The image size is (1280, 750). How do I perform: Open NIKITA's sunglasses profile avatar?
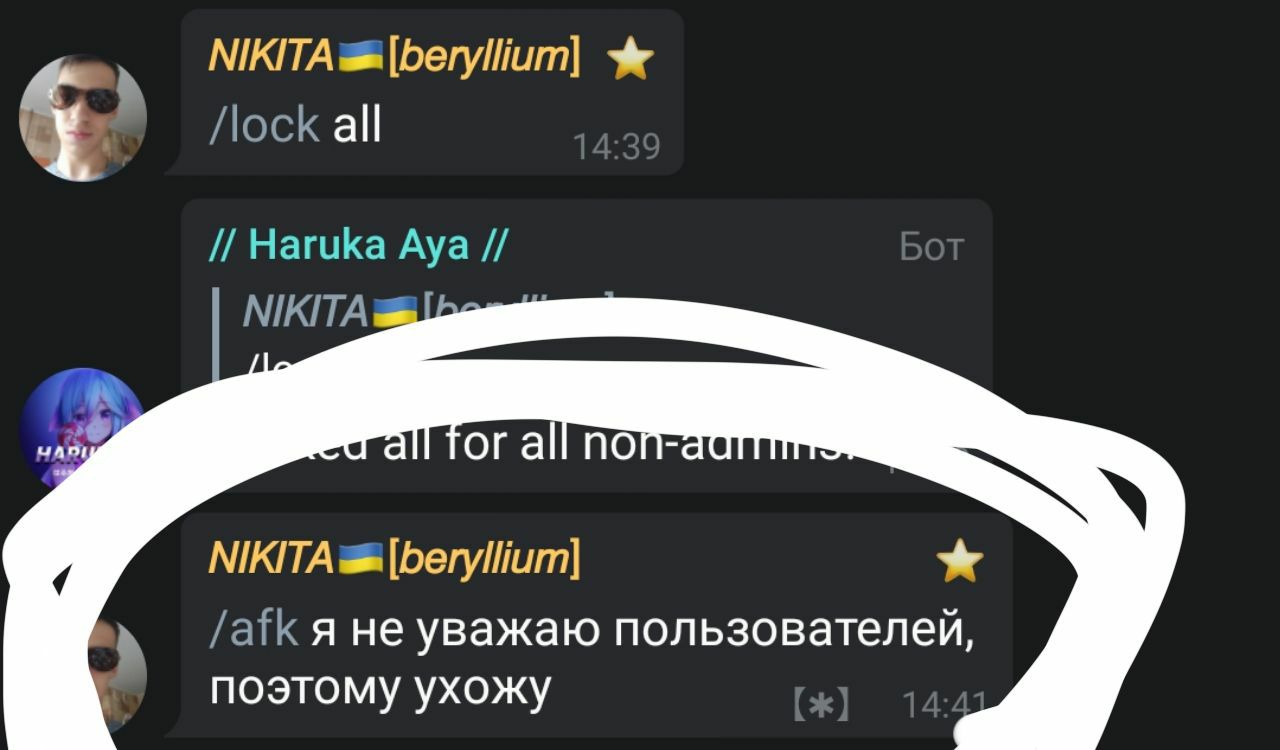83,117
